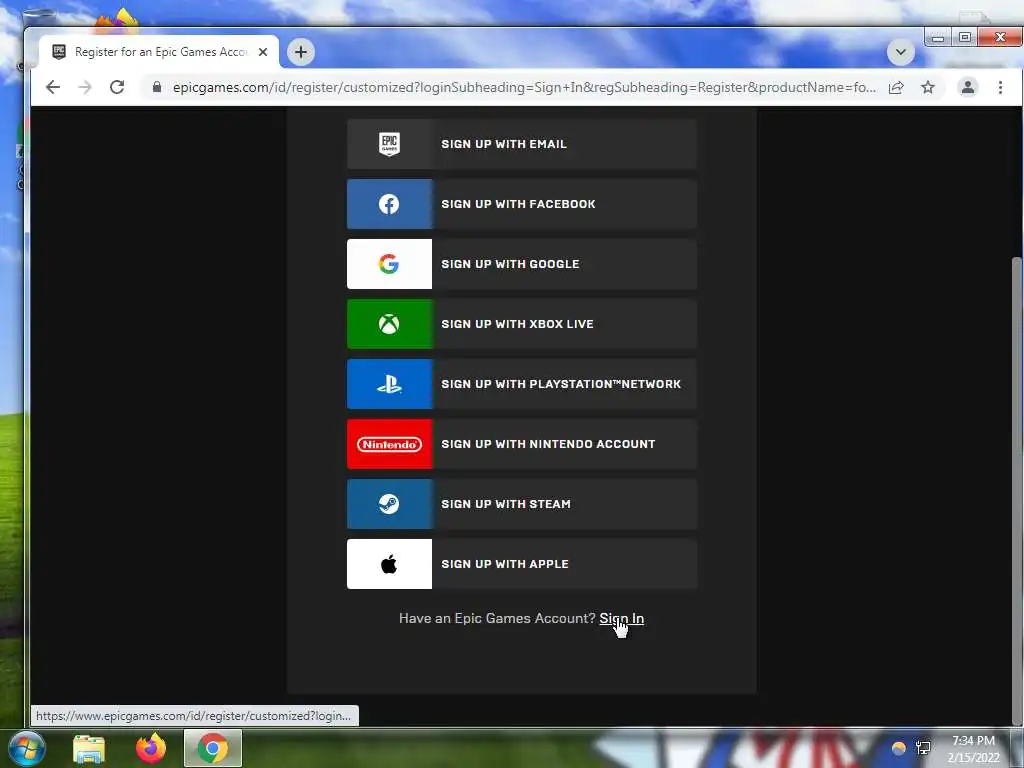
Task: Focus the epicgames.com address bar
Action: [524, 88]
